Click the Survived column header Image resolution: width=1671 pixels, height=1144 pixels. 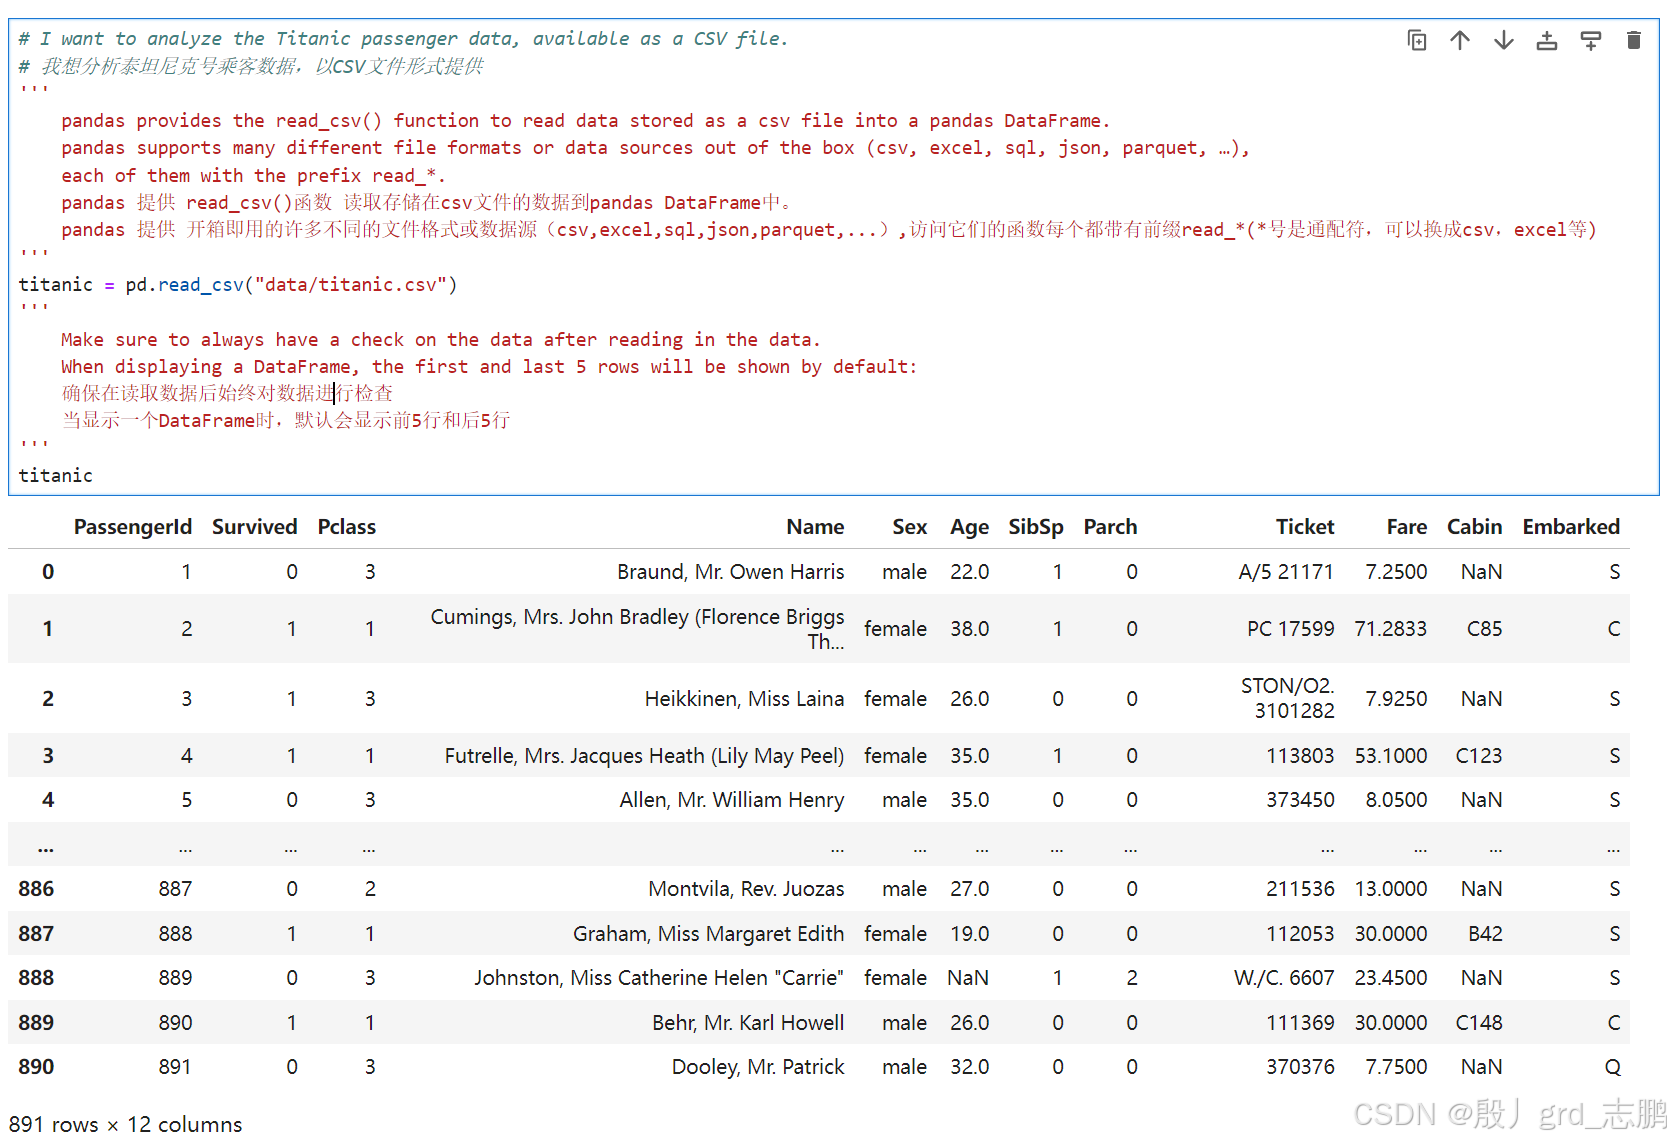coord(255,527)
